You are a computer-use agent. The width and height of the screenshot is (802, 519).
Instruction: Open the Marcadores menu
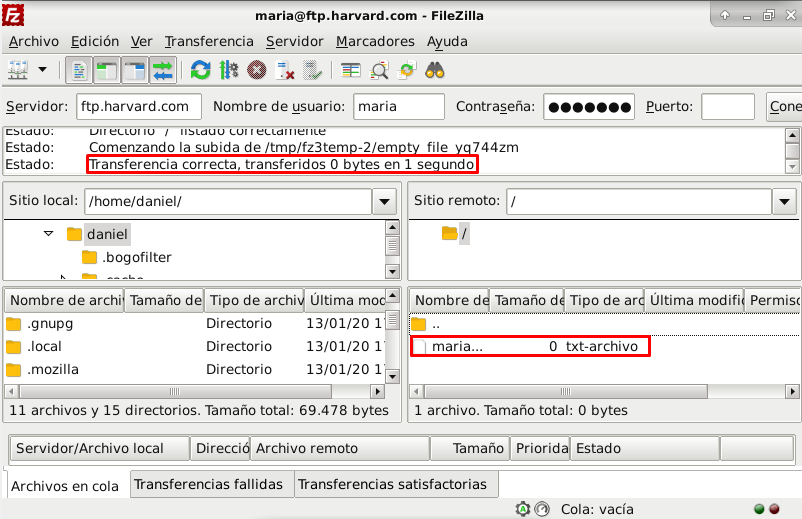click(x=375, y=41)
